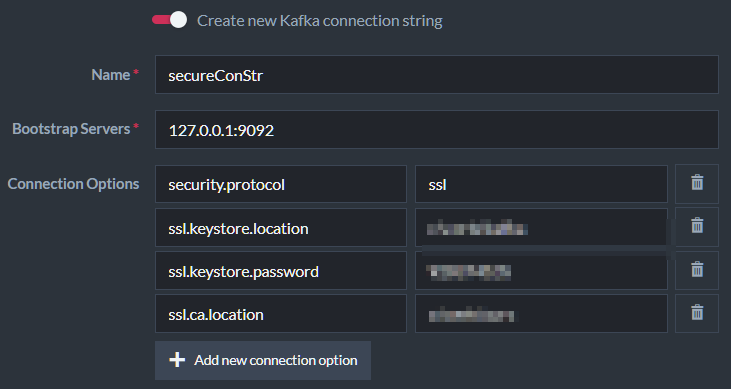Viewport: 731px width, 389px height.
Task: Click the Name label
Action: 110,75
